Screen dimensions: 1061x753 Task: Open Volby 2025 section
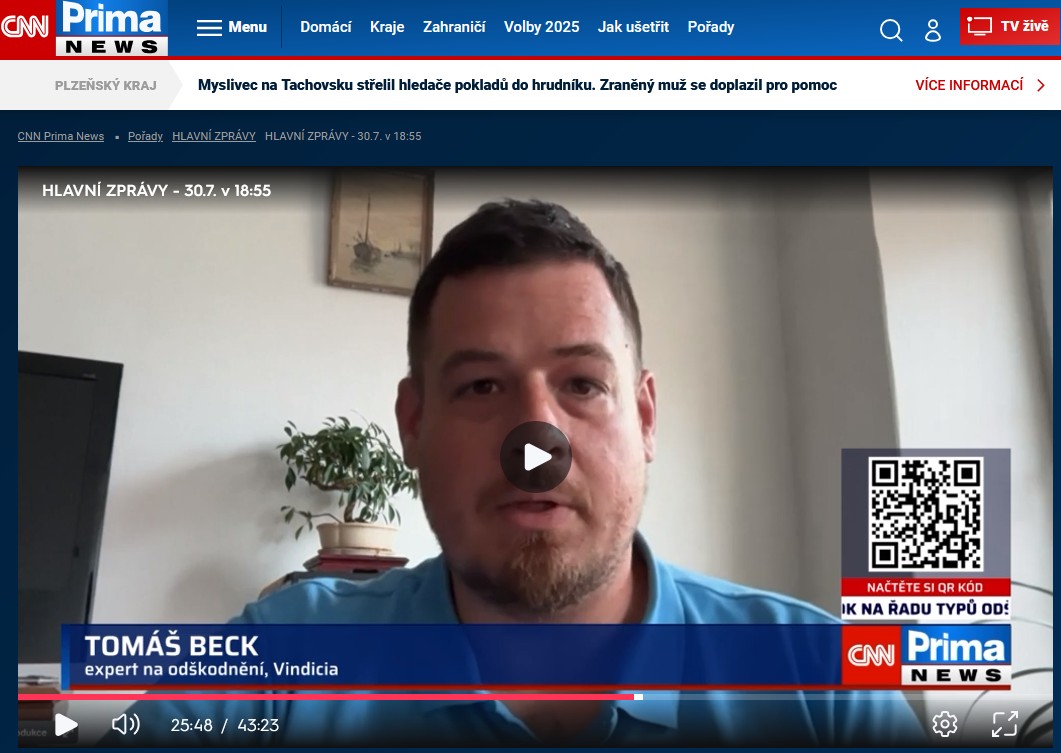pos(541,27)
